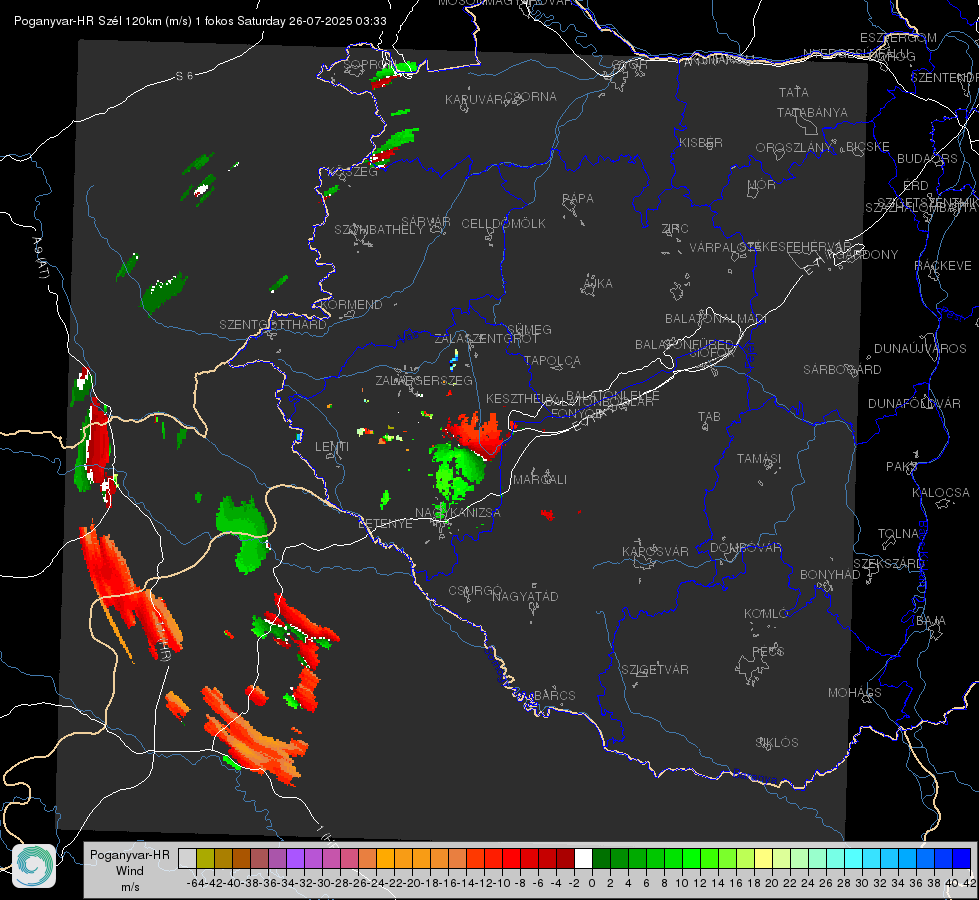The width and height of the screenshot is (979, 900).
Task: Pick the gray swatch left of -64
Action: (x=187, y=858)
